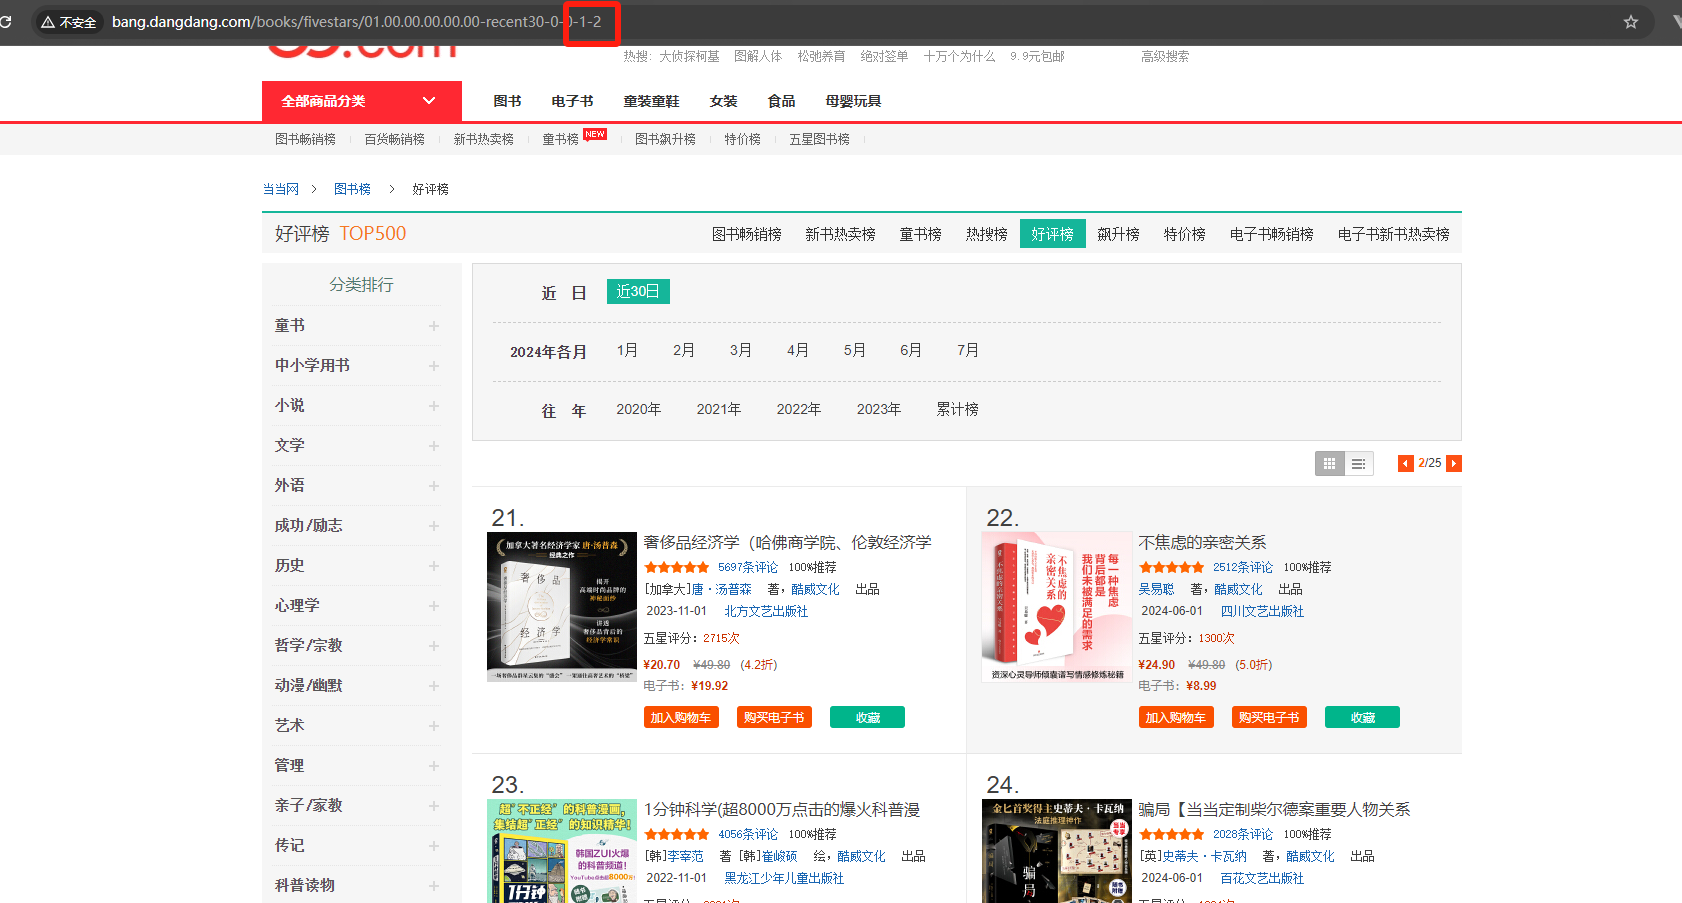Select 科普读物 category in sidebar
The image size is (1682, 903).
pos(305,885)
